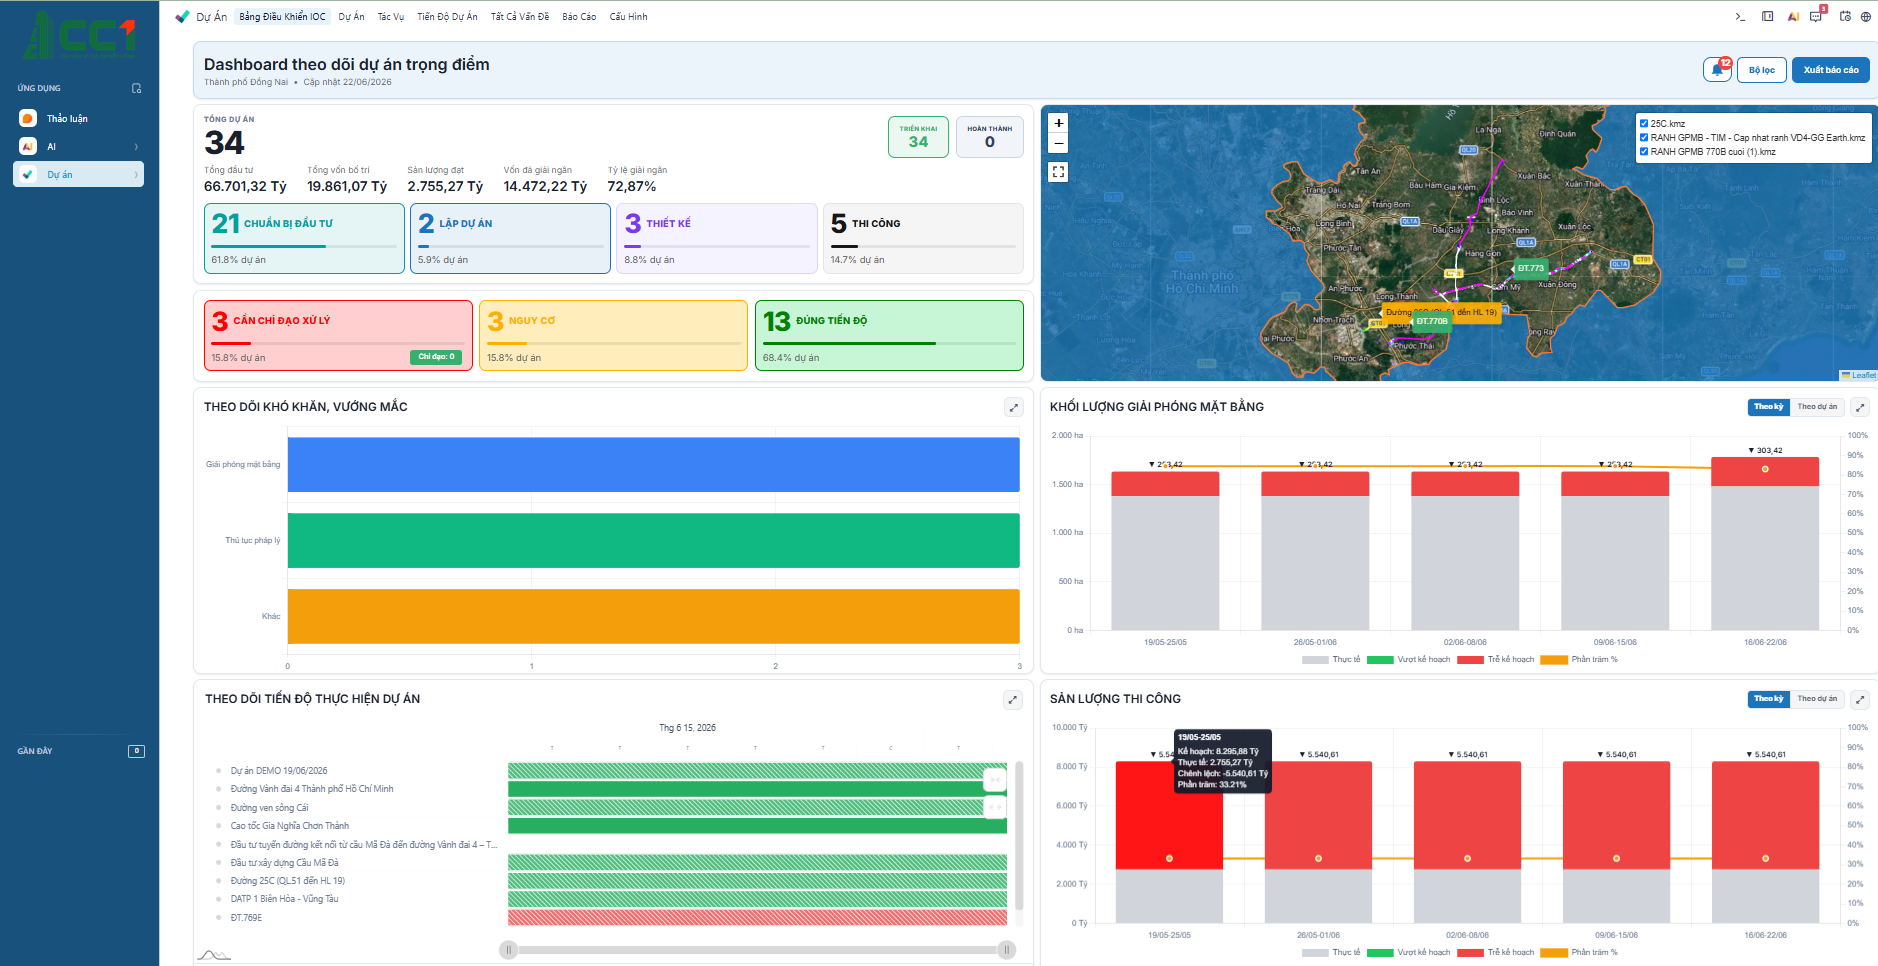Switch Sản lượng thi công to Theo dự án
1878x966 pixels.
coord(1817,699)
